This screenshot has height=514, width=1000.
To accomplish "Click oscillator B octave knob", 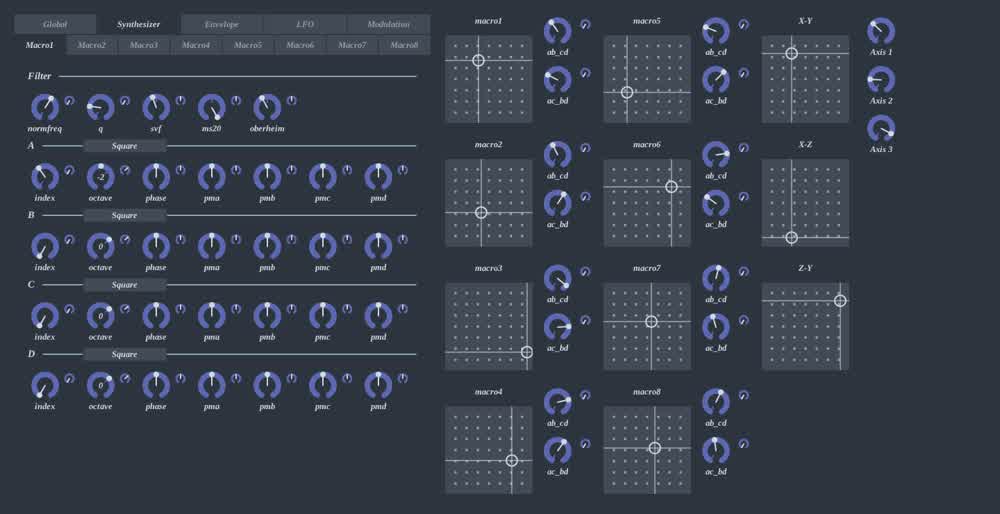I will click(100, 247).
